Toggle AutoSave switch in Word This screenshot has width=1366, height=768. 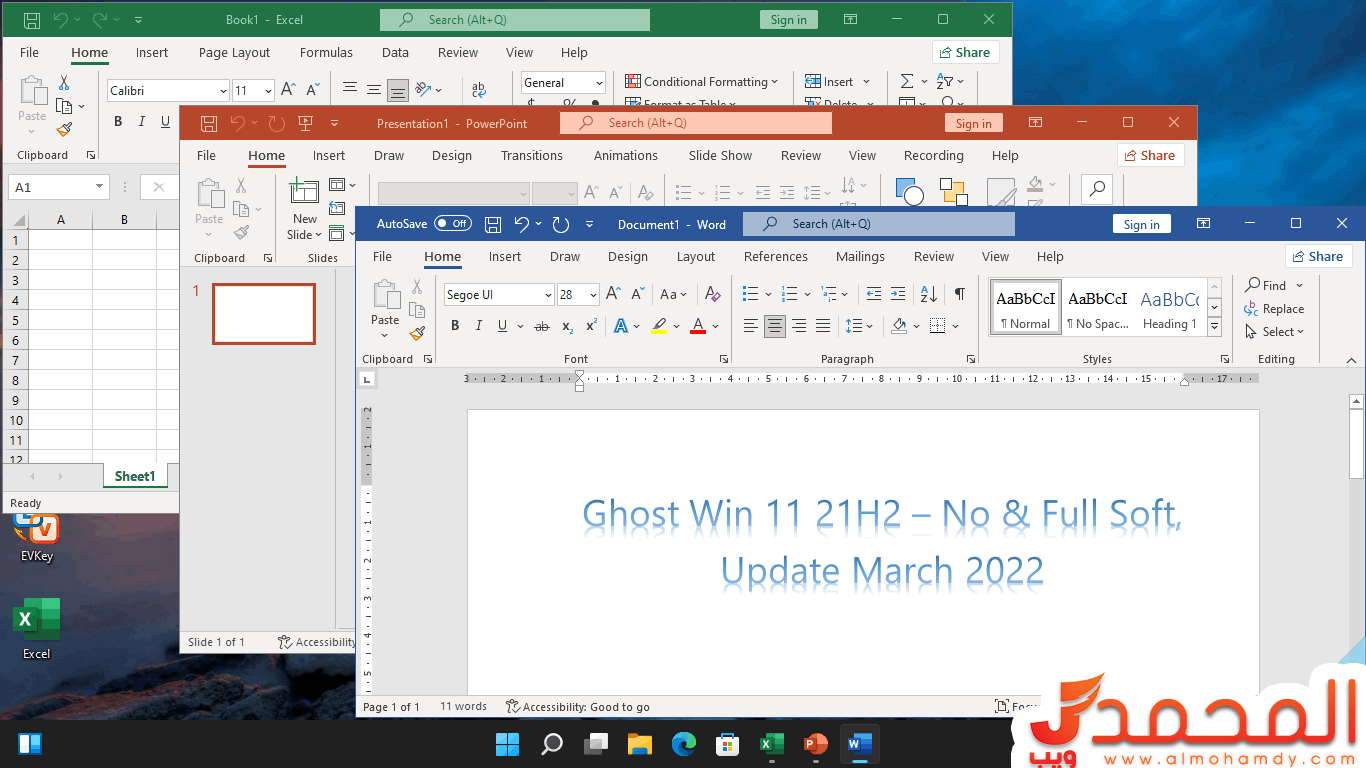point(452,224)
